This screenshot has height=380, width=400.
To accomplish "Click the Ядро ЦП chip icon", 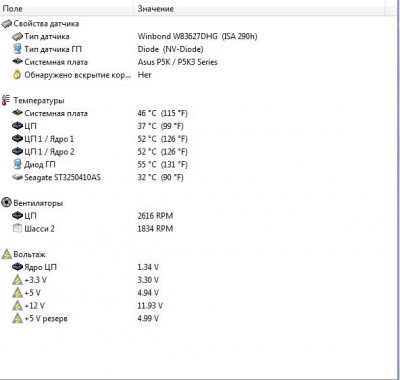I will (x=17, y=267).
